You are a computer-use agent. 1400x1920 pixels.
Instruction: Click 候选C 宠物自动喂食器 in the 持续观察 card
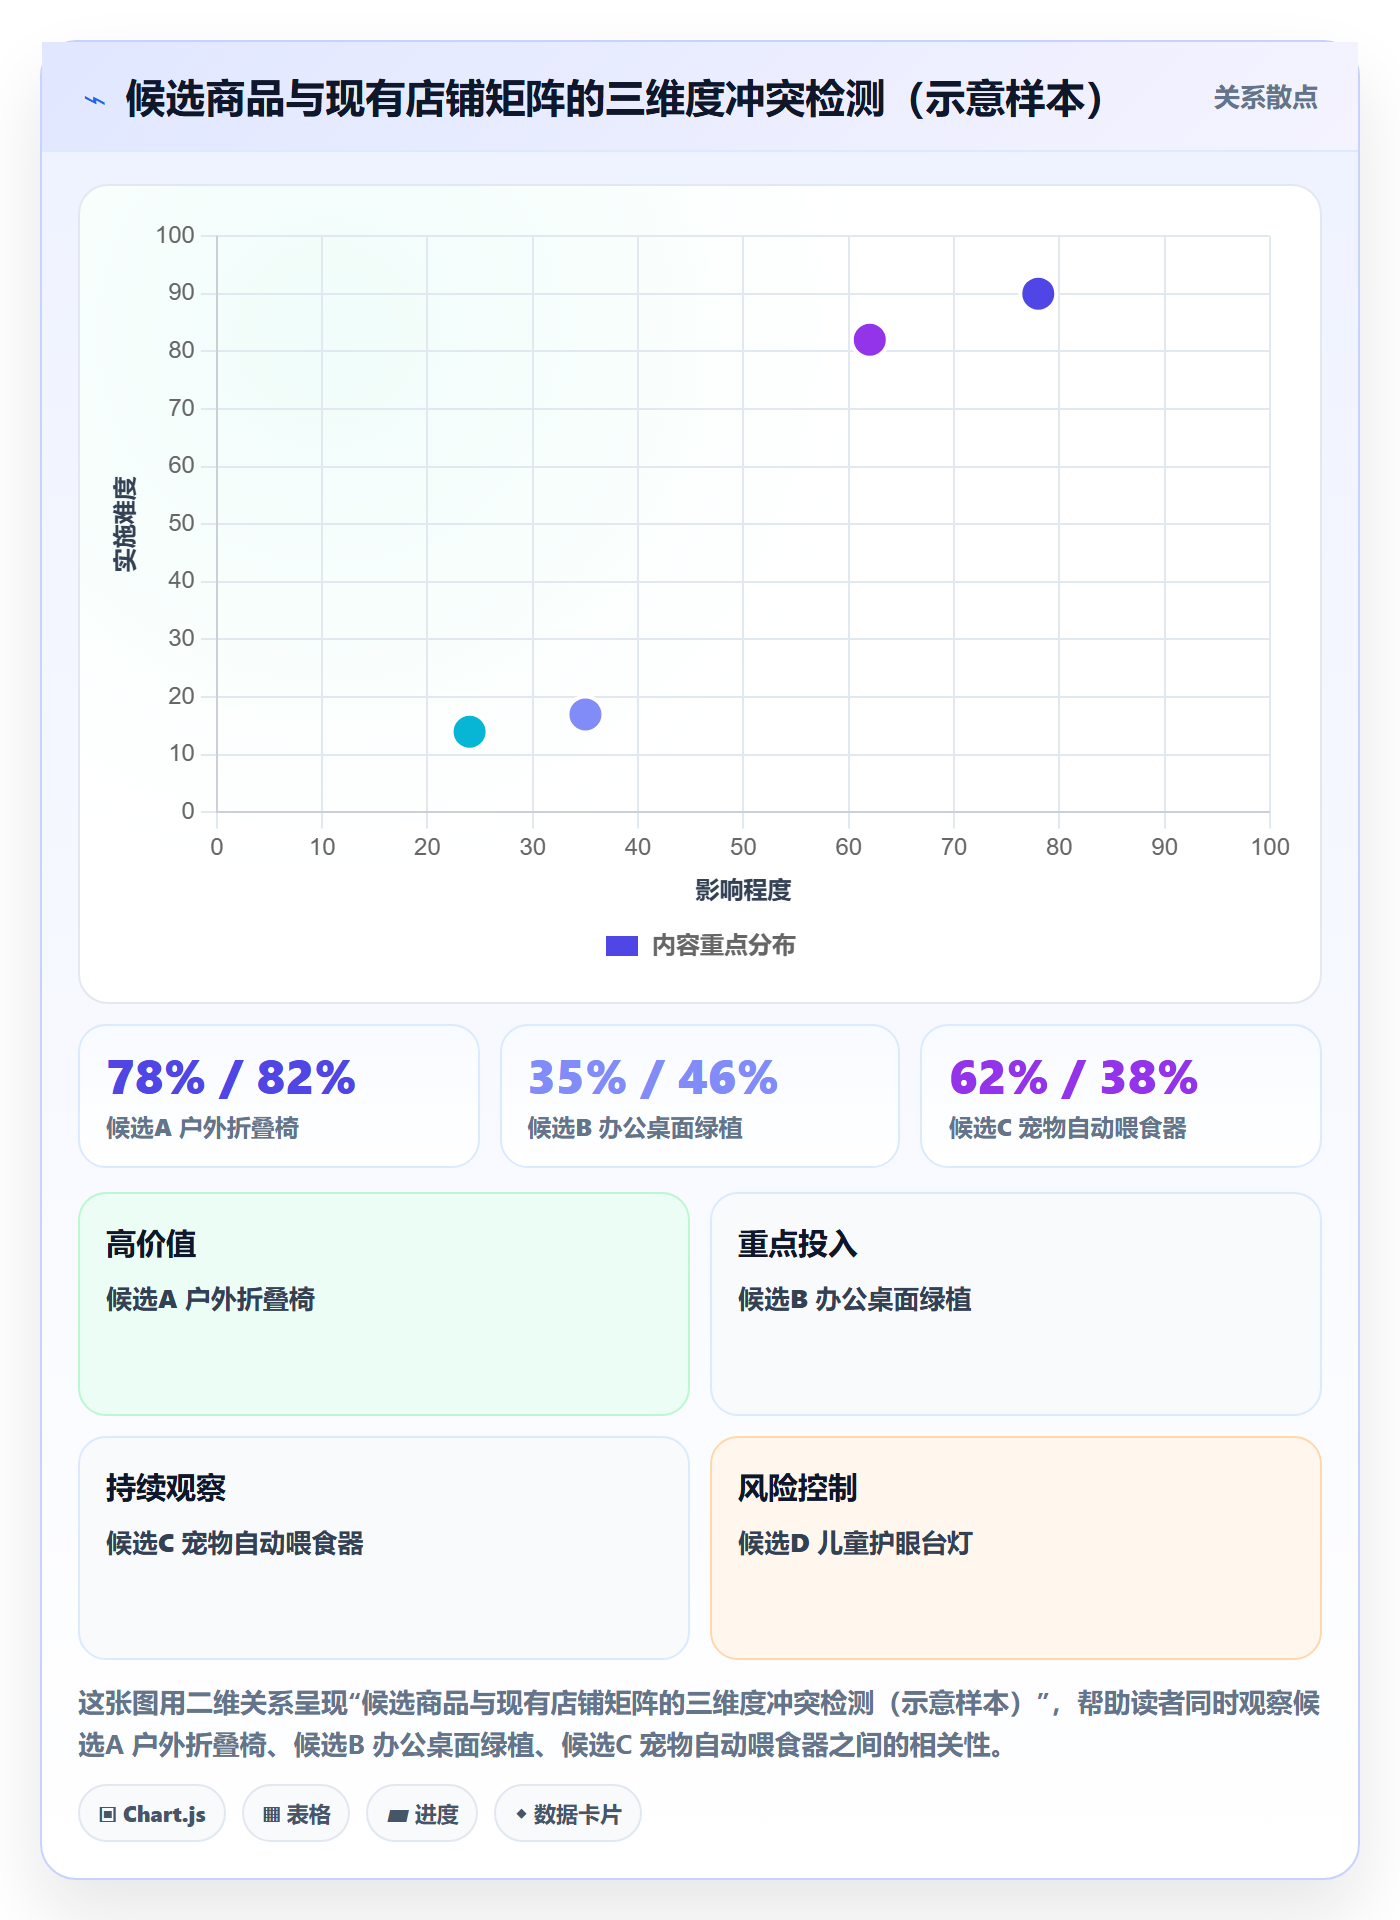coord(235,1543)
